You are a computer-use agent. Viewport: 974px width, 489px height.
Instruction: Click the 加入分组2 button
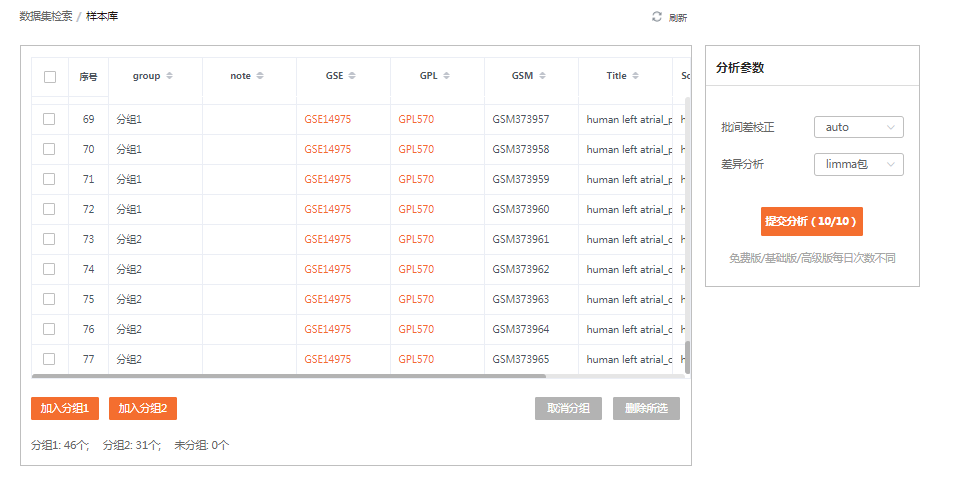tap(143, 408)
